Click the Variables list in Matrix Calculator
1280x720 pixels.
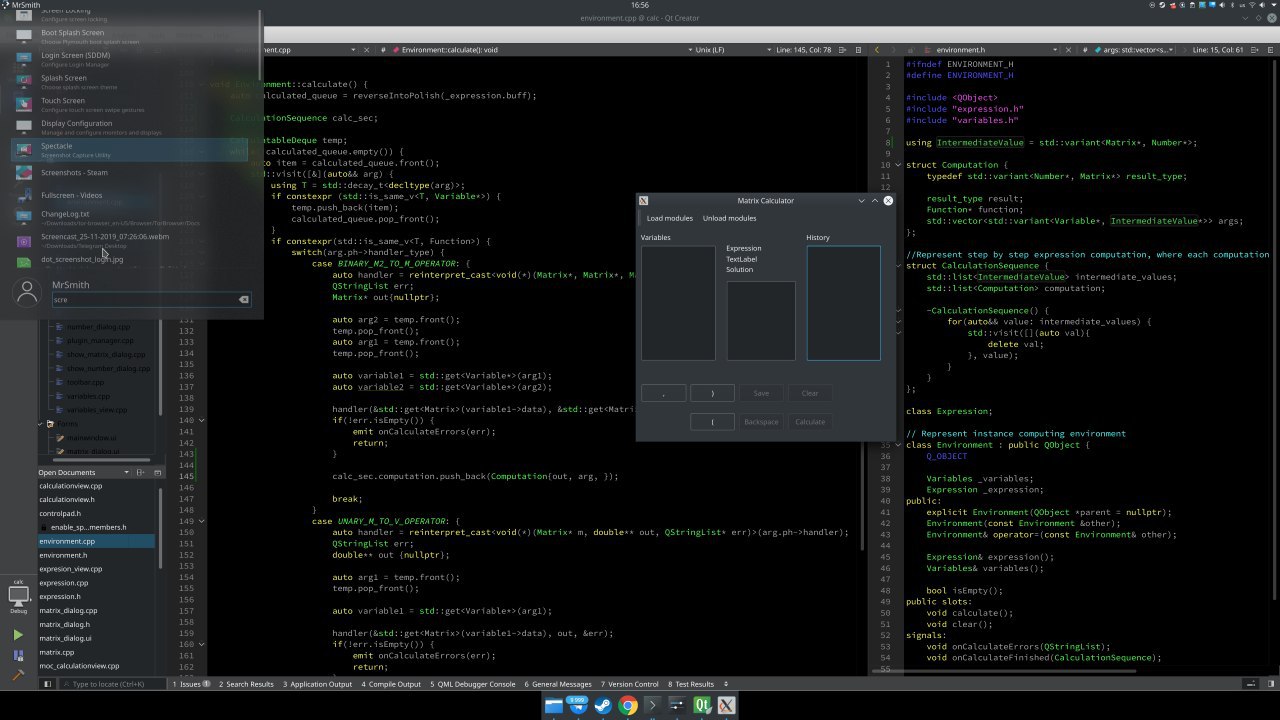point(678,303)
